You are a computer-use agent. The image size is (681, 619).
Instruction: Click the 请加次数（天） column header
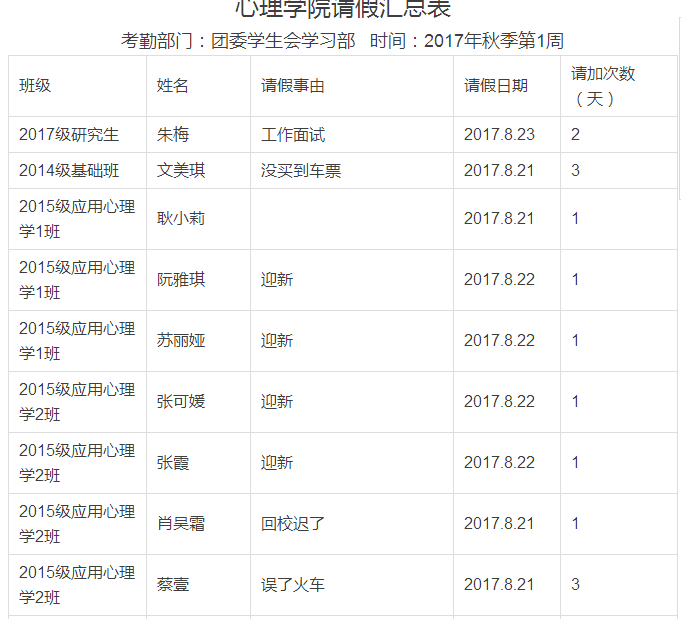(x=603, y=86)
